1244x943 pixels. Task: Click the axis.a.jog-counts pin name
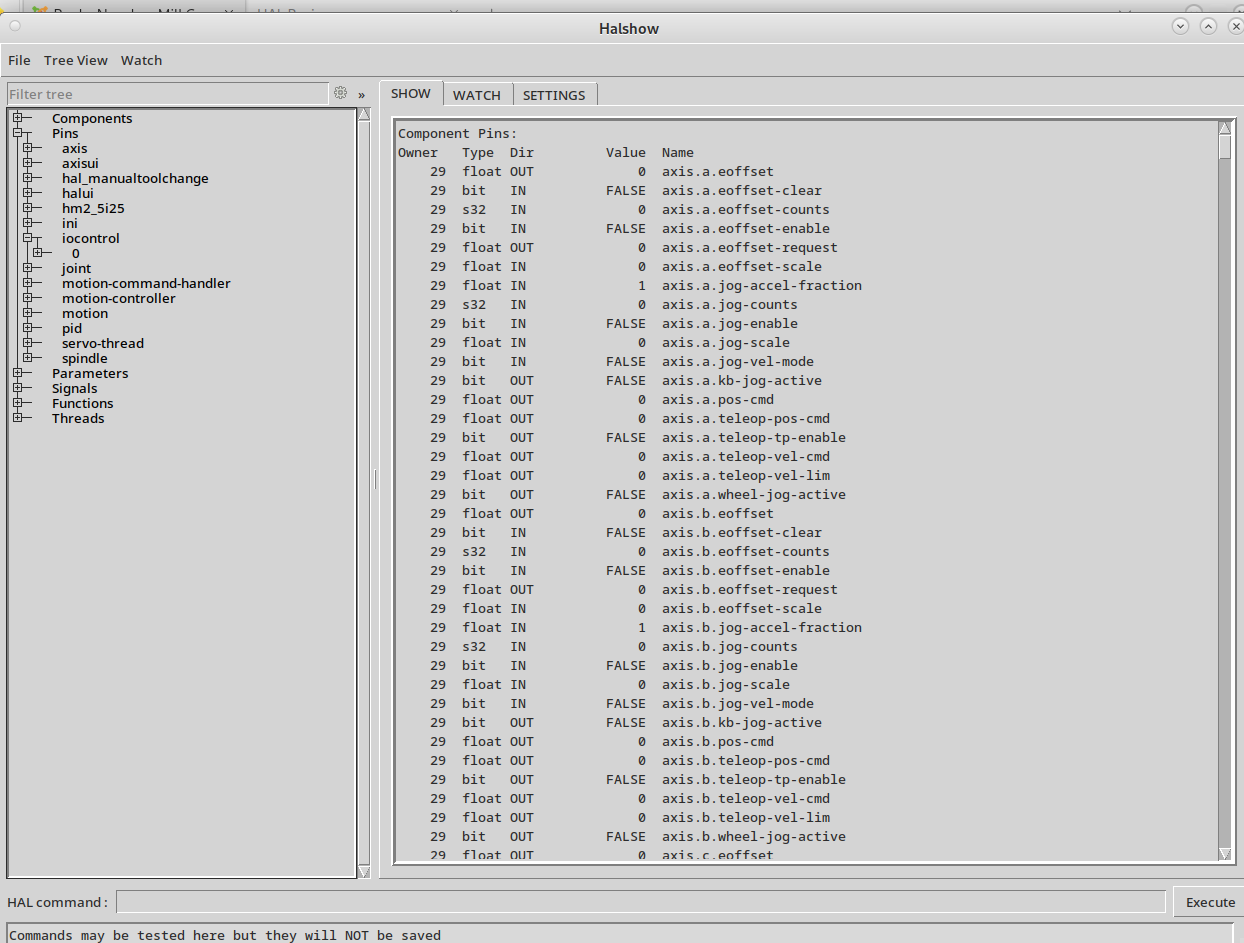pyautogui.click(x=730, y=304)
